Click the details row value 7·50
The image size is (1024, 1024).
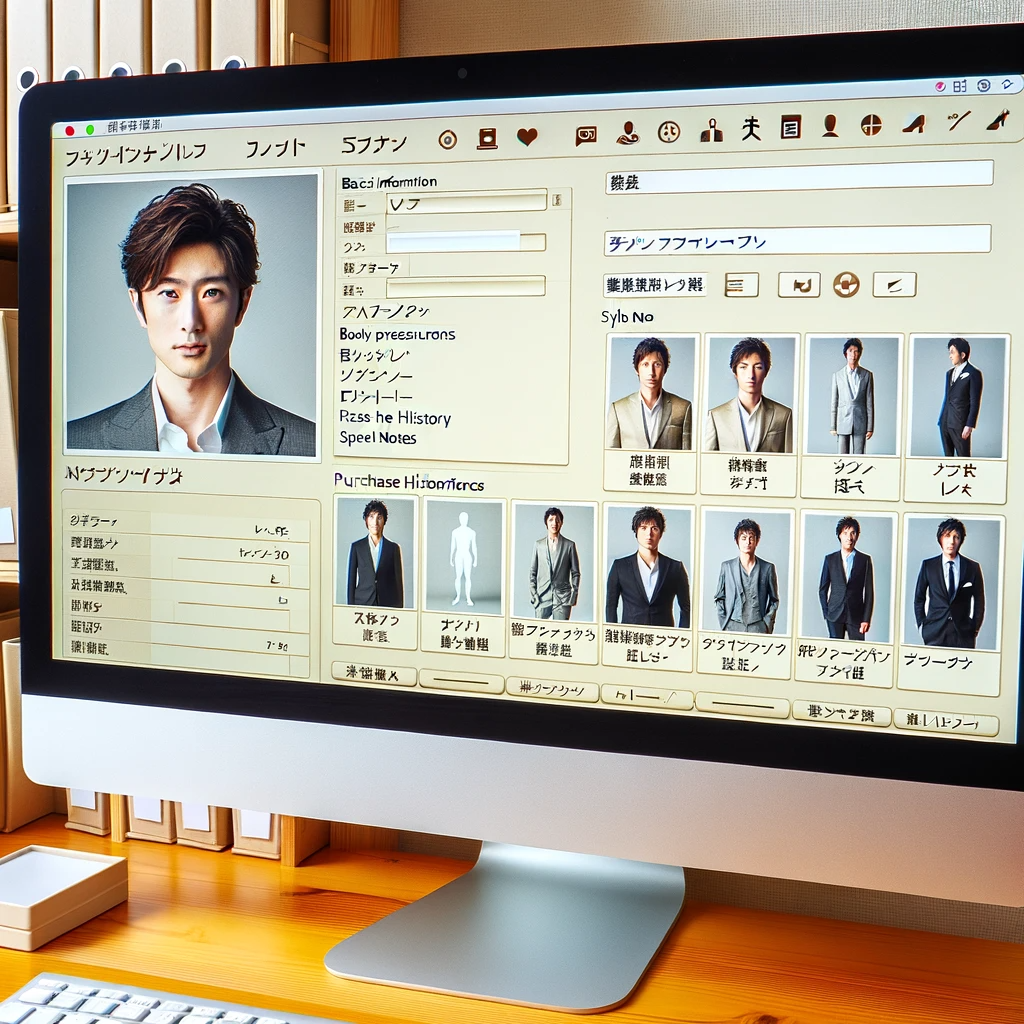[277, 646]
